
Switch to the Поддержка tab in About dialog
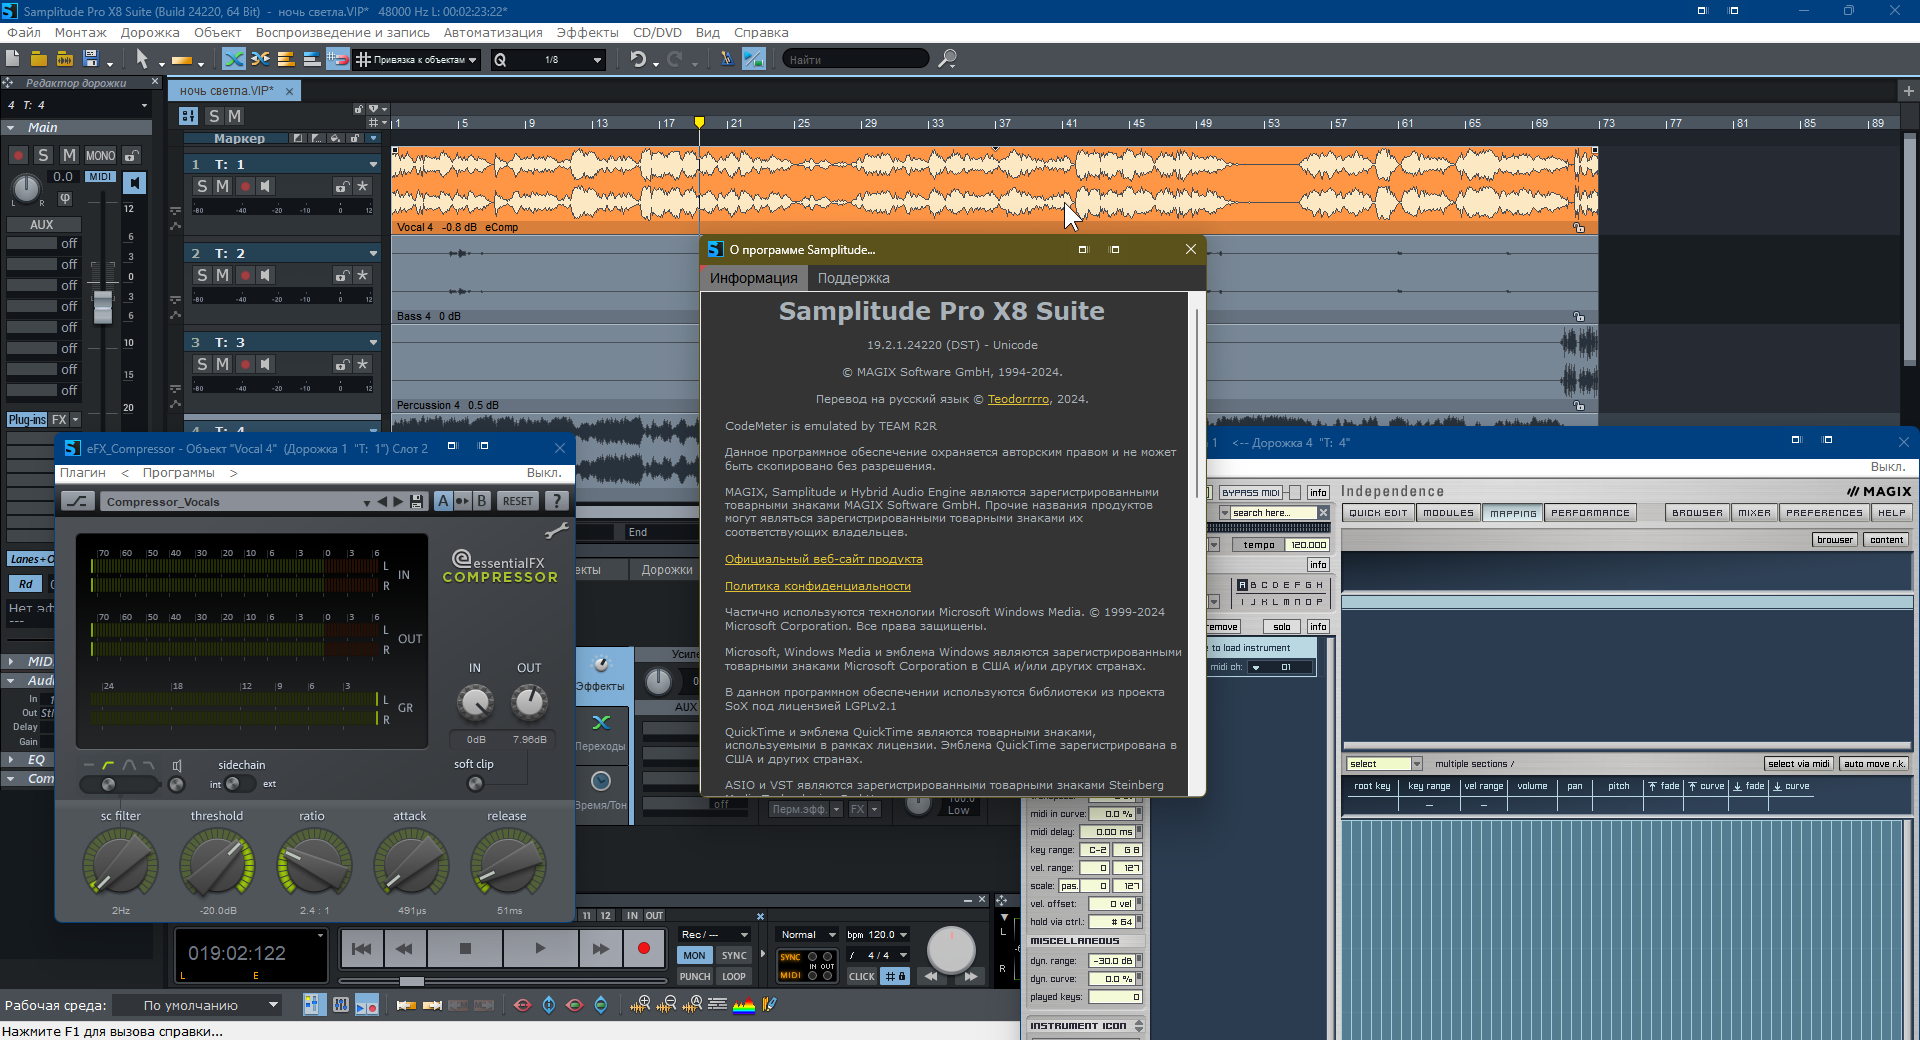point(853,278)
